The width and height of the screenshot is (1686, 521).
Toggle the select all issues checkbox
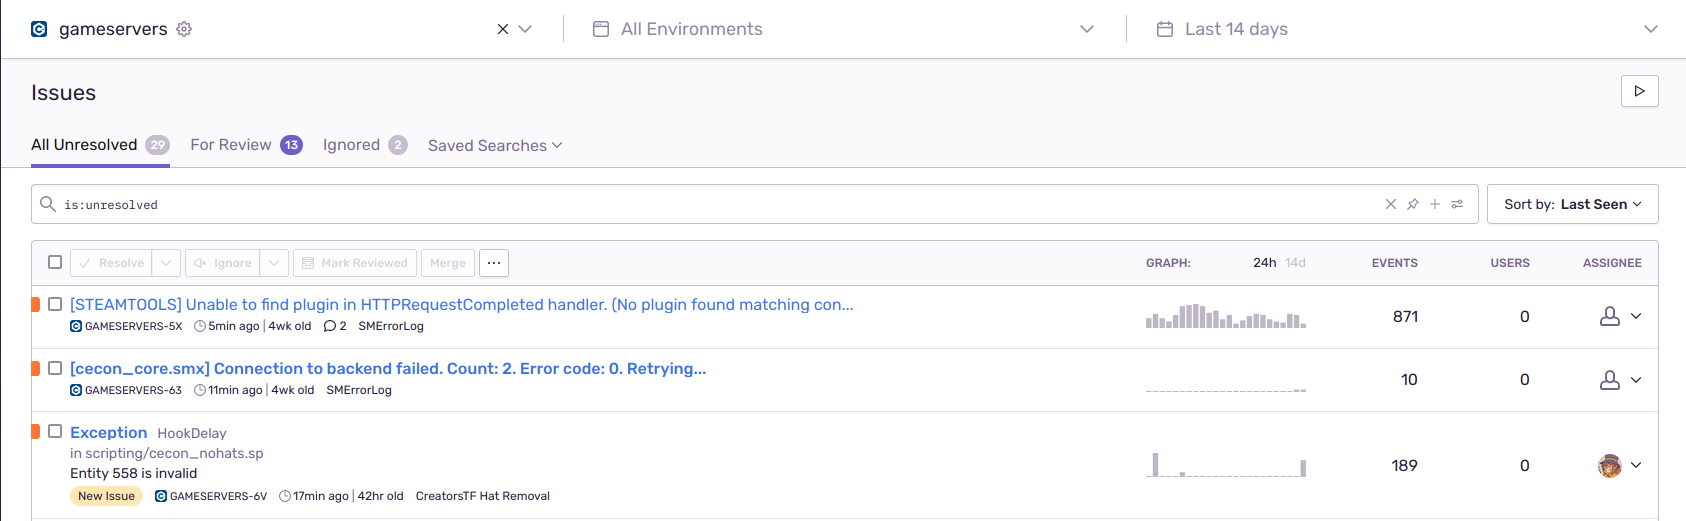click(x=55, y=262)
